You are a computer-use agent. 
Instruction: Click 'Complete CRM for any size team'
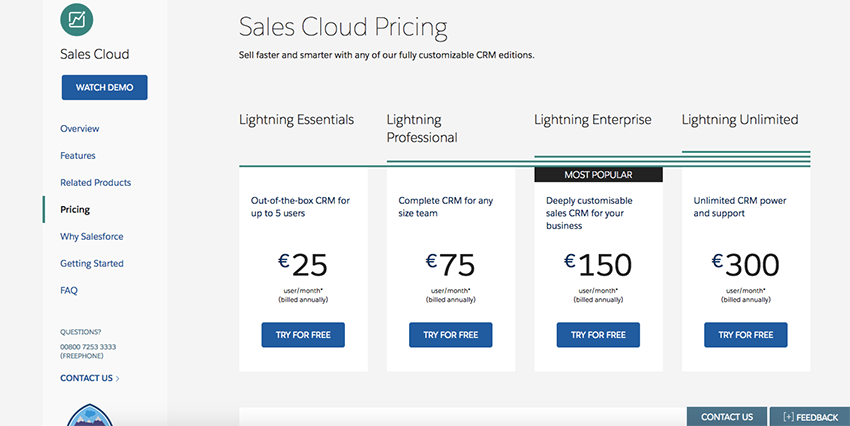pos(446,206)
